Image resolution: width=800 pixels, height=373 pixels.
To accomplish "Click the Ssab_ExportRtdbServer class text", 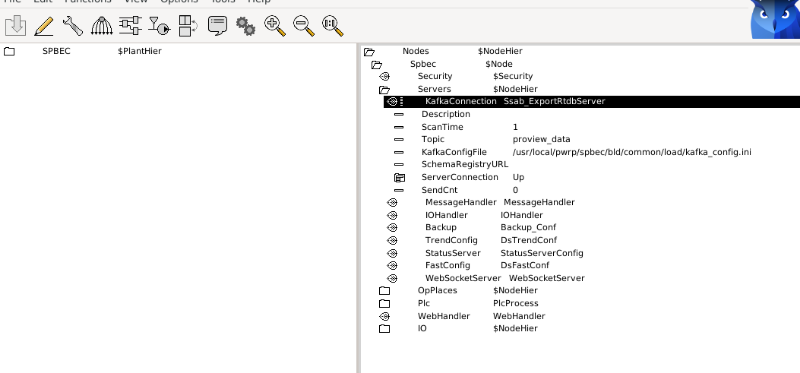I will tap(554, 102).
